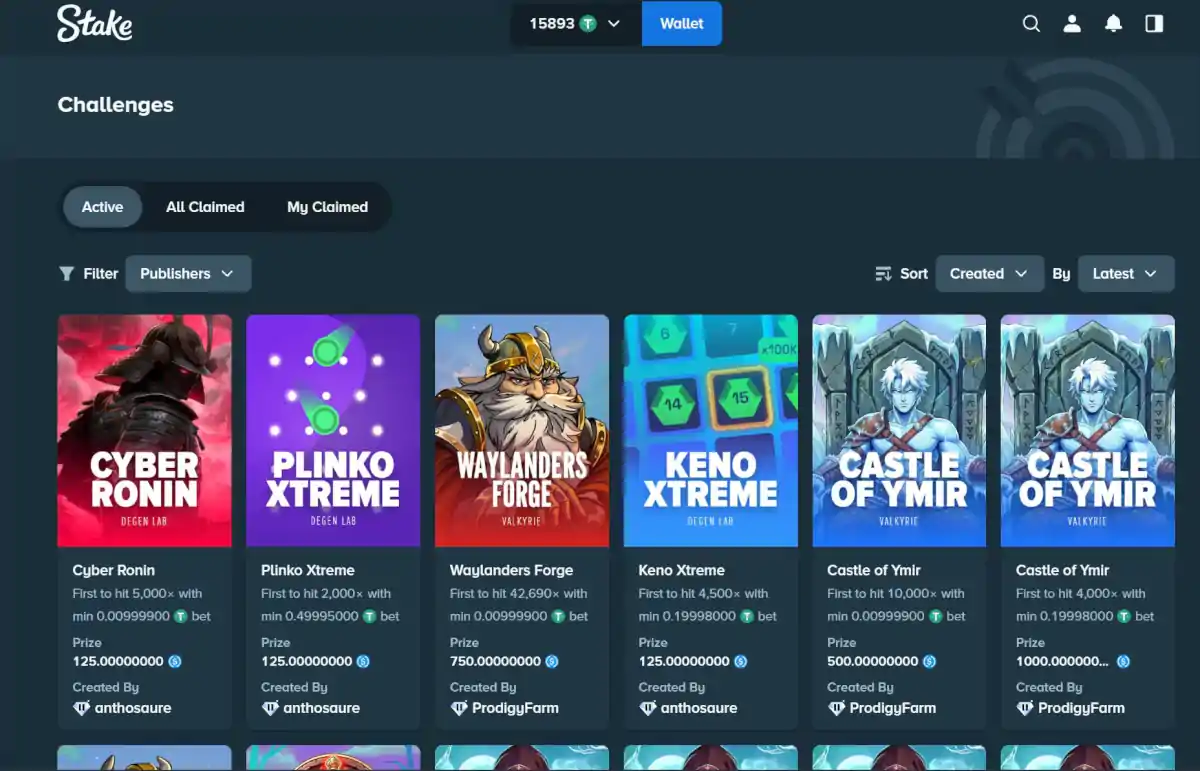1200x771 pixels.
Task: Open the Latest order dropdown
Action: pos(1126,274)
